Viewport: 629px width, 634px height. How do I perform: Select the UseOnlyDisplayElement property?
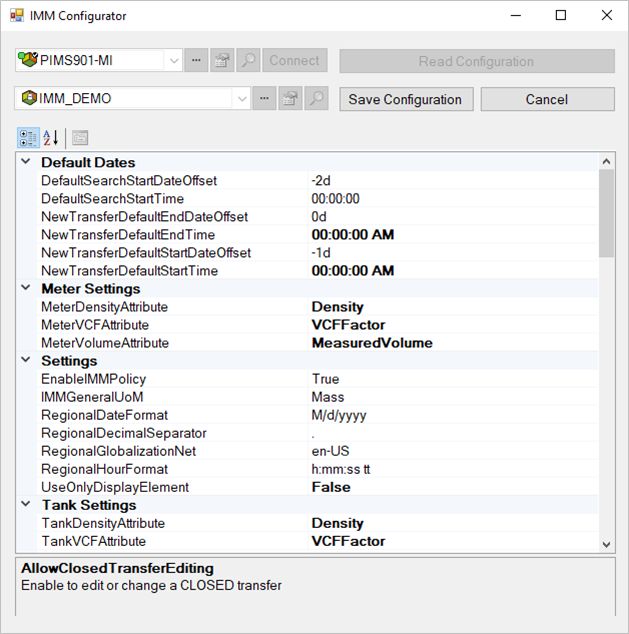115,487
